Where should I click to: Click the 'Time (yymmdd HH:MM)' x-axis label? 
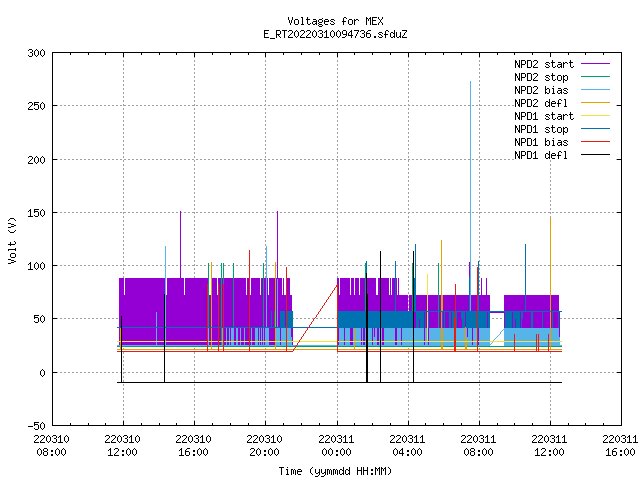pos(335,471)
